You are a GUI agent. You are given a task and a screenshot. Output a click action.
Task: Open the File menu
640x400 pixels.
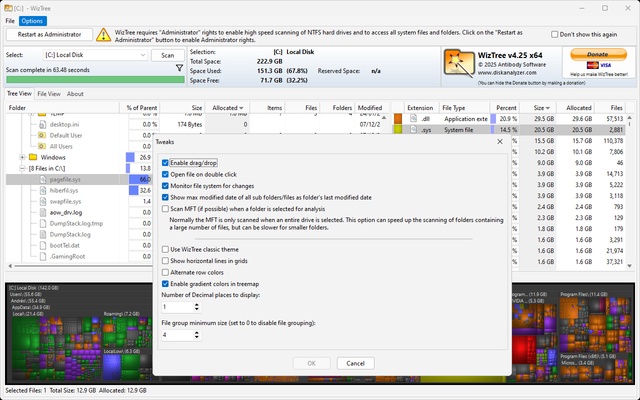coord(10,21)
